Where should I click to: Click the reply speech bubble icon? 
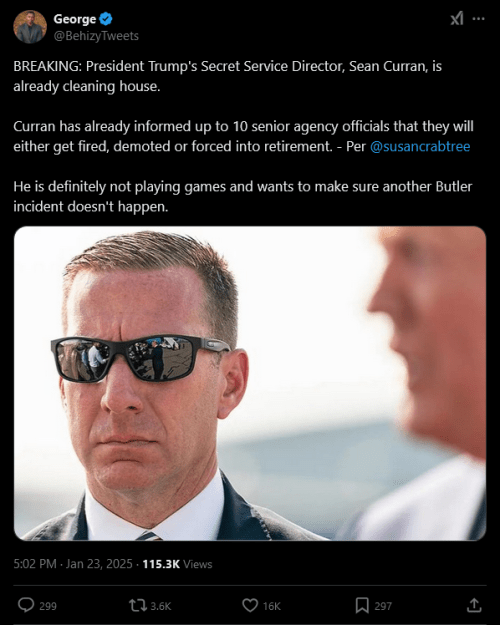[26, 605]
